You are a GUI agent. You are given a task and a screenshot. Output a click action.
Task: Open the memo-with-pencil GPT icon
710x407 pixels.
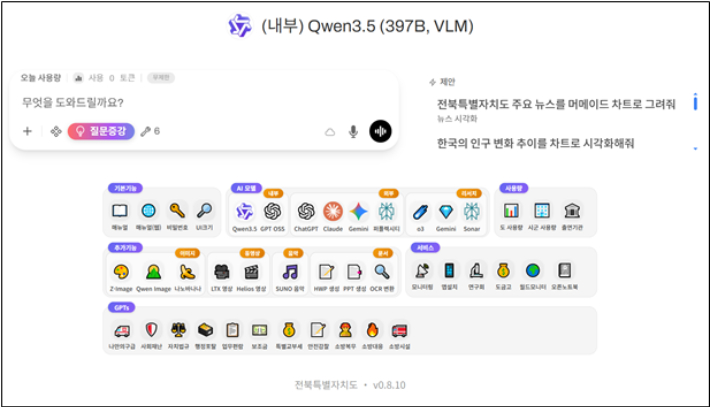[318, 330]
